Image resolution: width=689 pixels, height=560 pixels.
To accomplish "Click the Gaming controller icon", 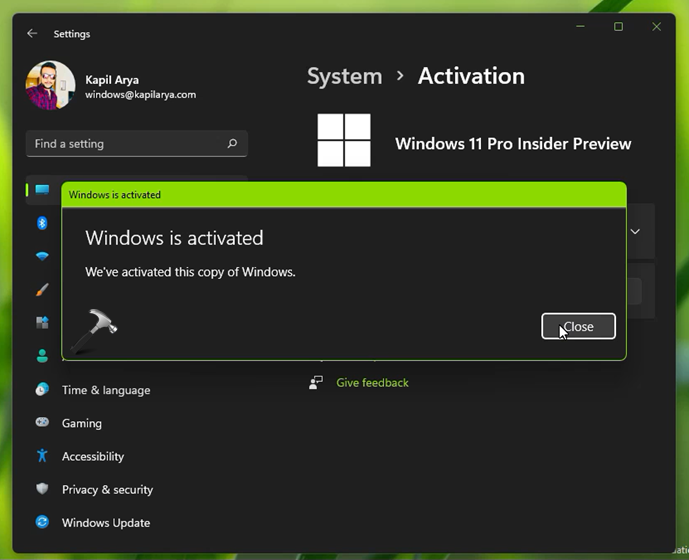I will tap(42, 422).
